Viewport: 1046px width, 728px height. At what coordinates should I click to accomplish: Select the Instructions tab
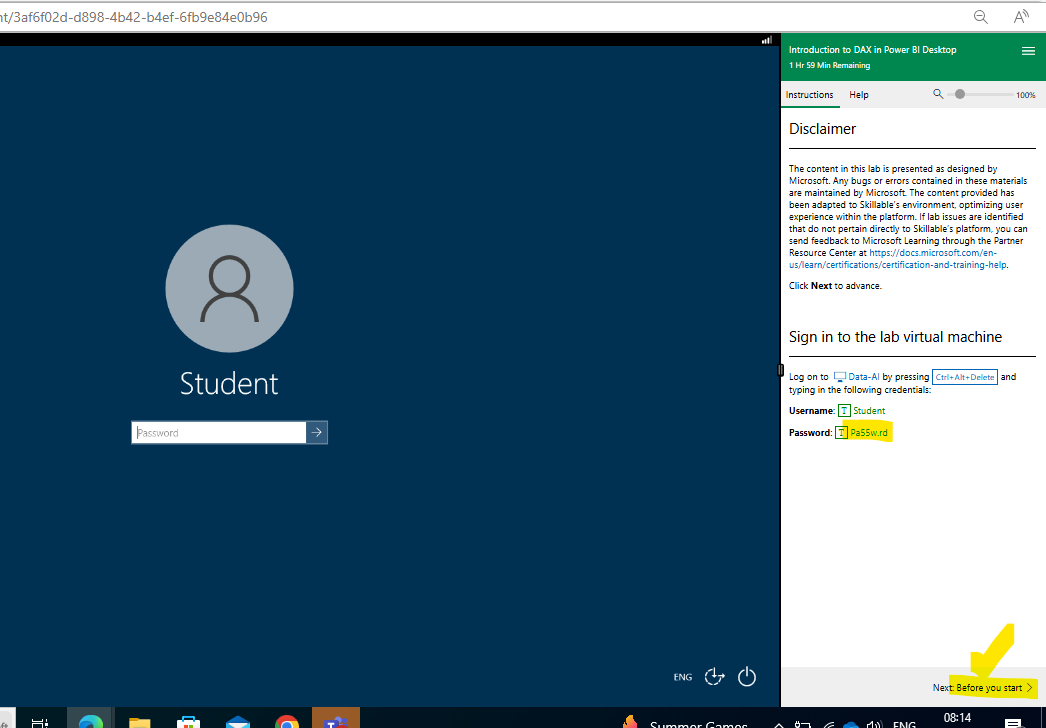tap(810, 94)
